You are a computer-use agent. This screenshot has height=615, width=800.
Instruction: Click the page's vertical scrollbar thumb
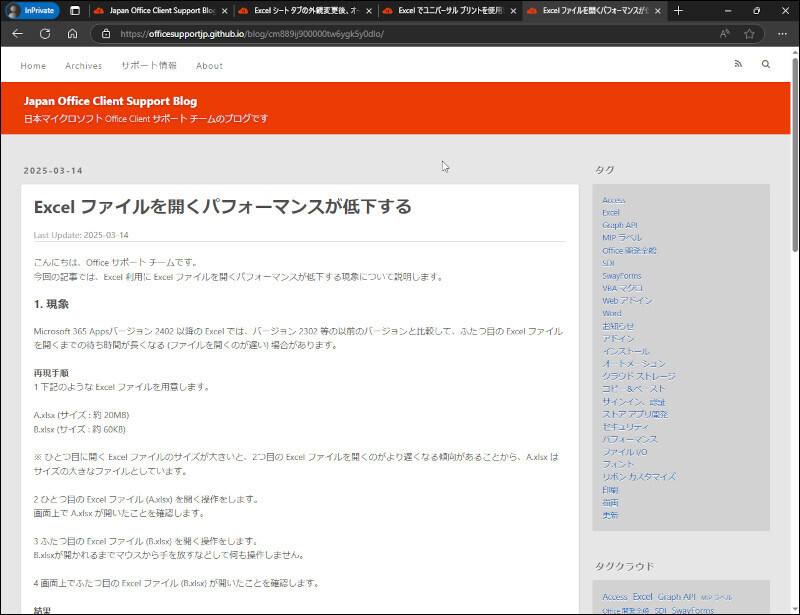coord(795,155)
